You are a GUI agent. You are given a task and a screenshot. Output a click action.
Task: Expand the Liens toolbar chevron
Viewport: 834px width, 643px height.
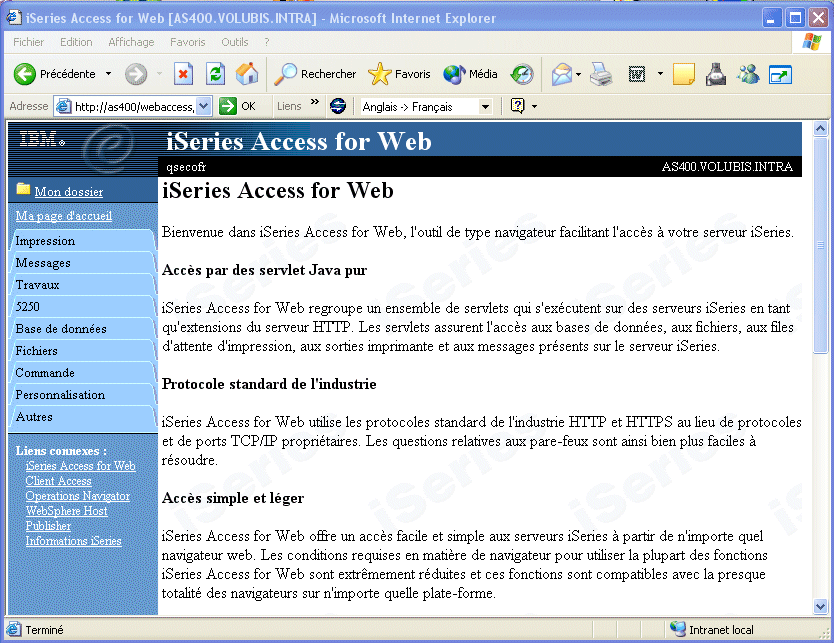(x=315, y=101)
